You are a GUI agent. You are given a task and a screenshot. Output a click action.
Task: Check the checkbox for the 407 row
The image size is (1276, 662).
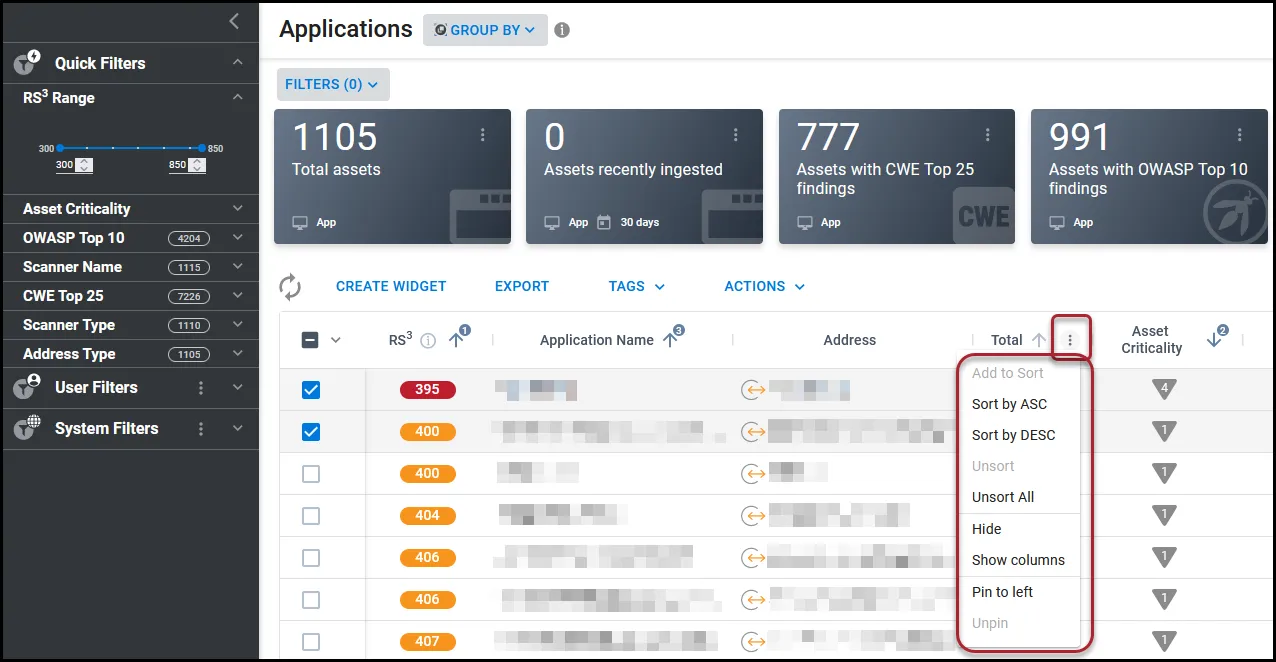(x=311, y=642)
